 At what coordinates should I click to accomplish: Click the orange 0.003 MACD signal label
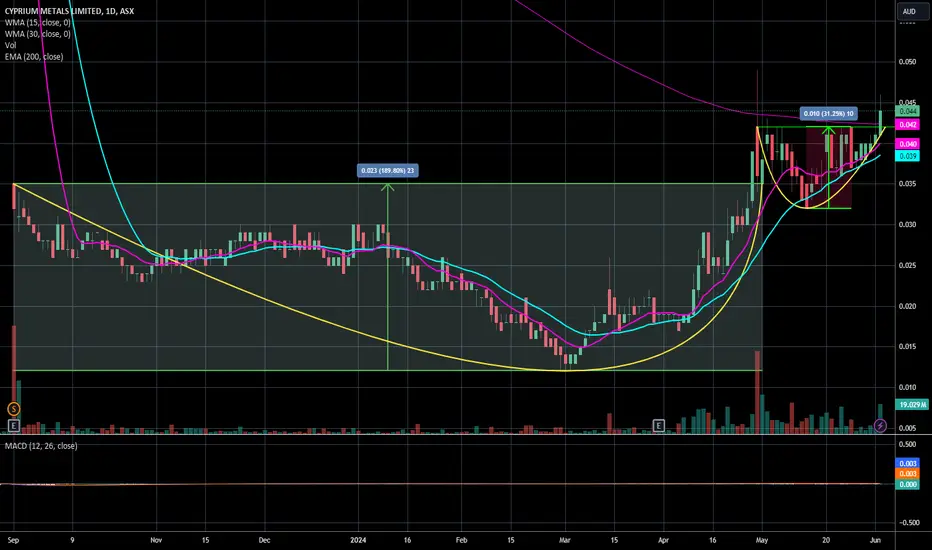tap(908, 474)
